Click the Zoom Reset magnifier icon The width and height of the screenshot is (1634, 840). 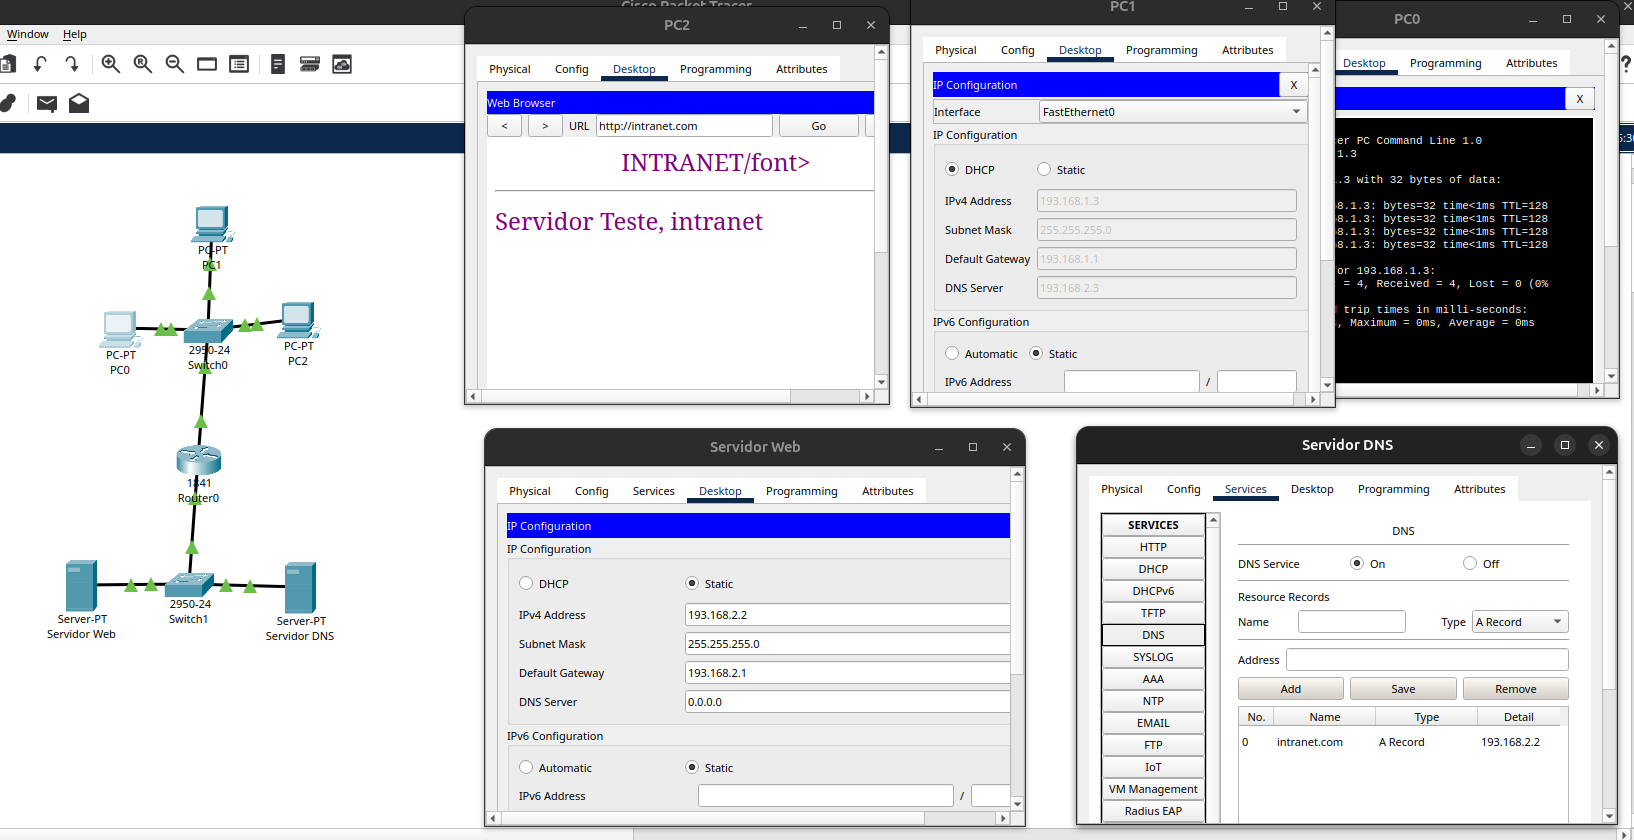coord(143,64)
